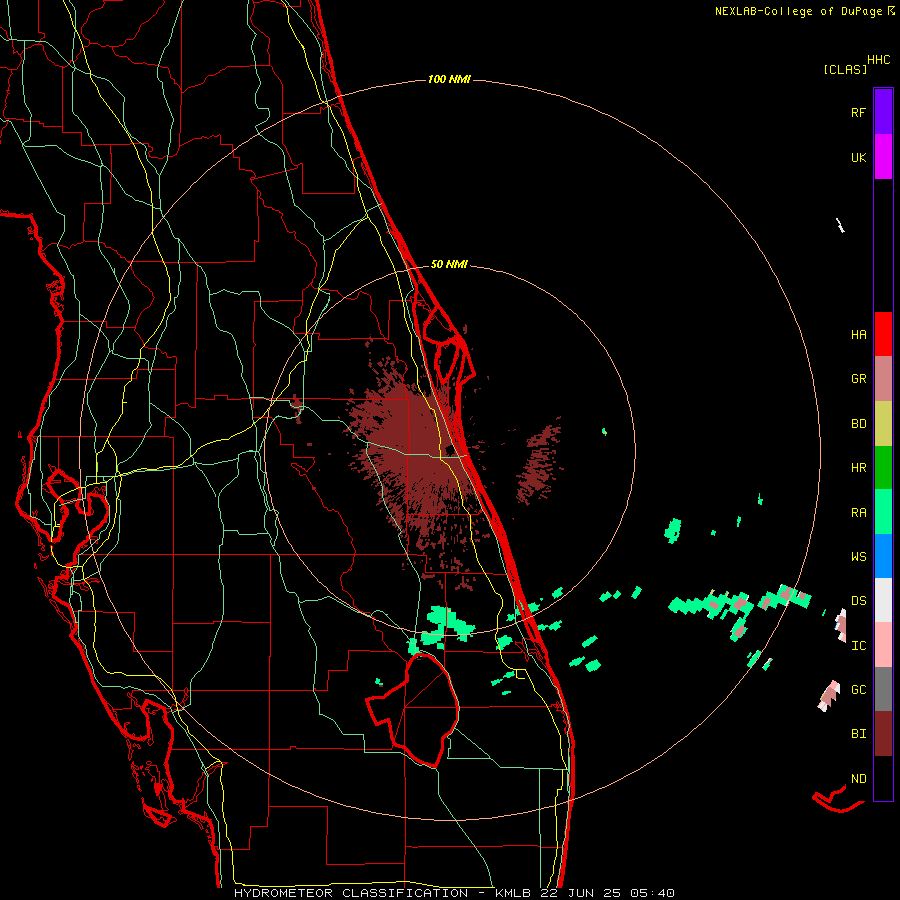Screen dimensions: 900x900
Task: Click the ND legend label
Action: coord(858,778)
